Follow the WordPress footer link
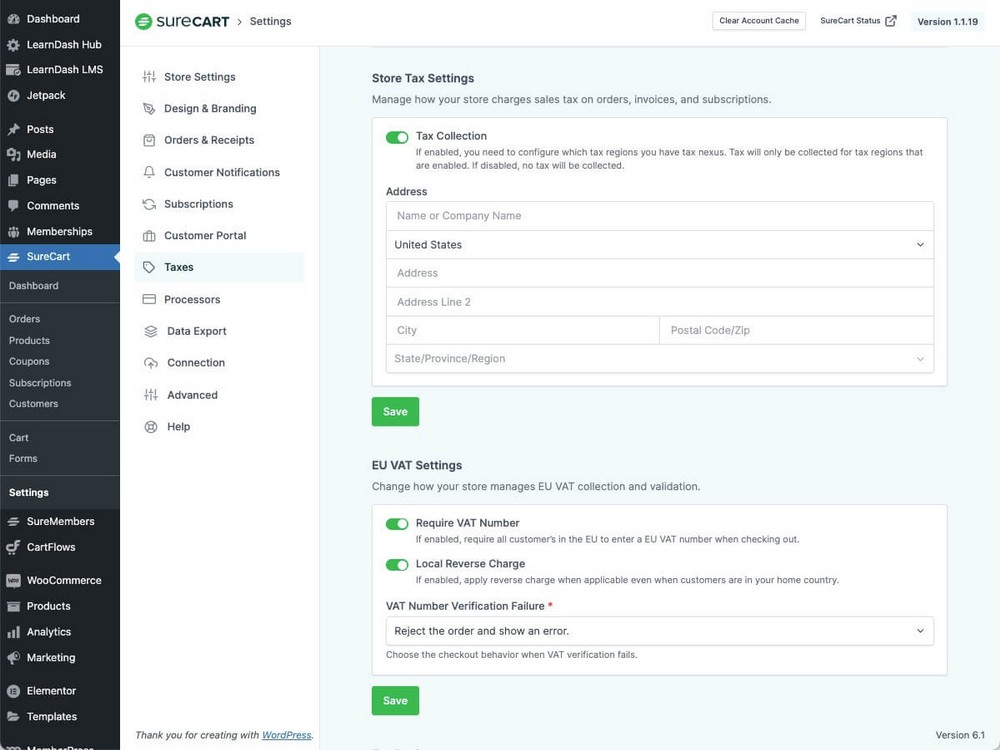This screenshot has height=750, width=1000. [286, 735]
